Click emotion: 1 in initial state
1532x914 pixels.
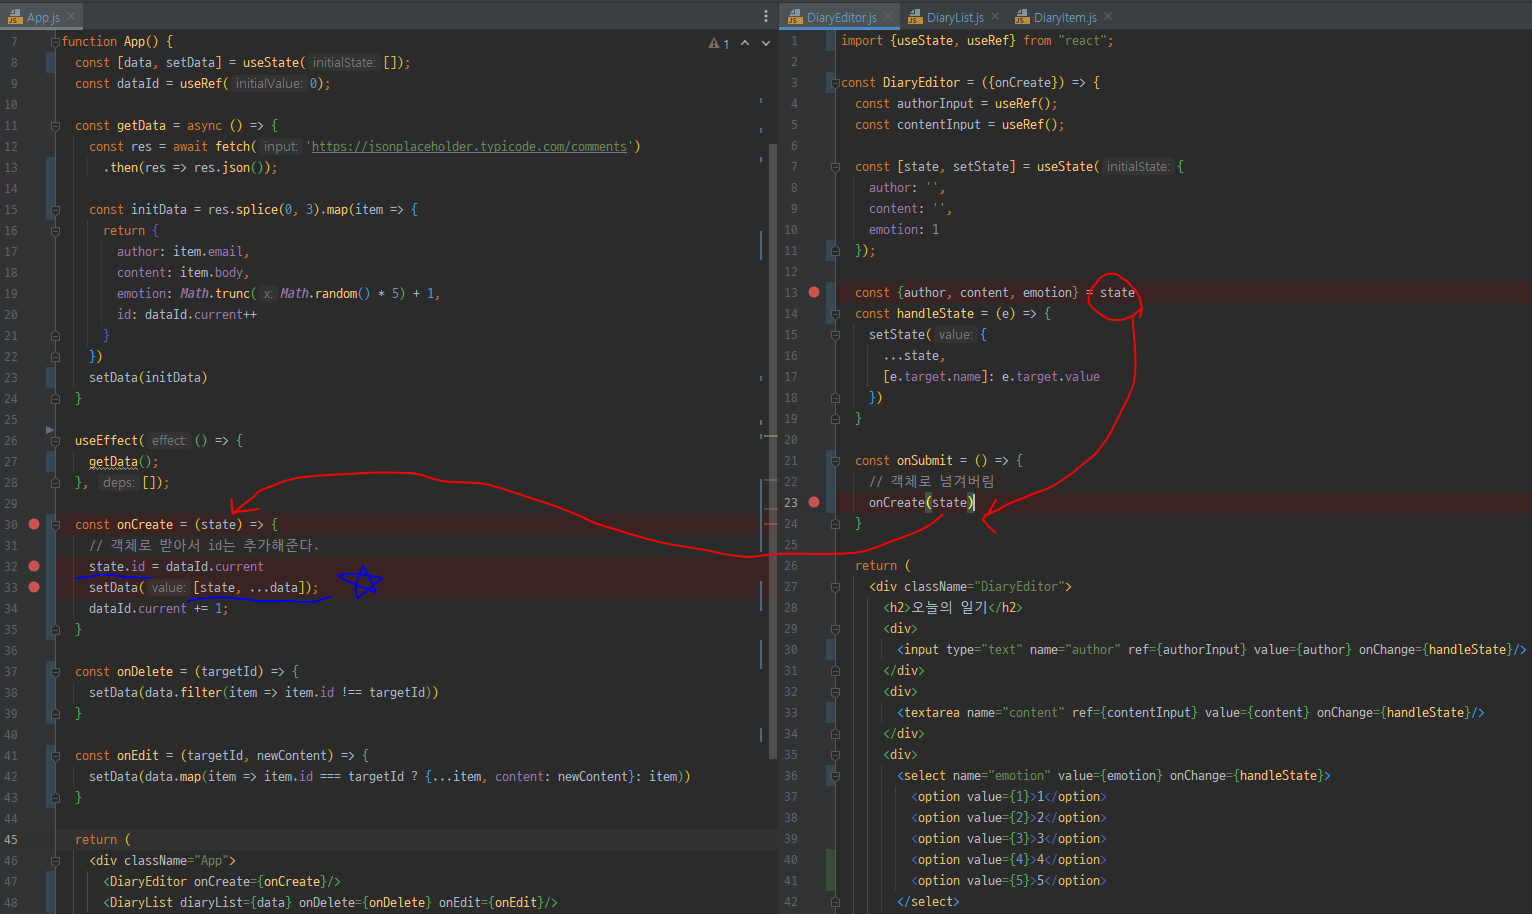coord(904,229)
